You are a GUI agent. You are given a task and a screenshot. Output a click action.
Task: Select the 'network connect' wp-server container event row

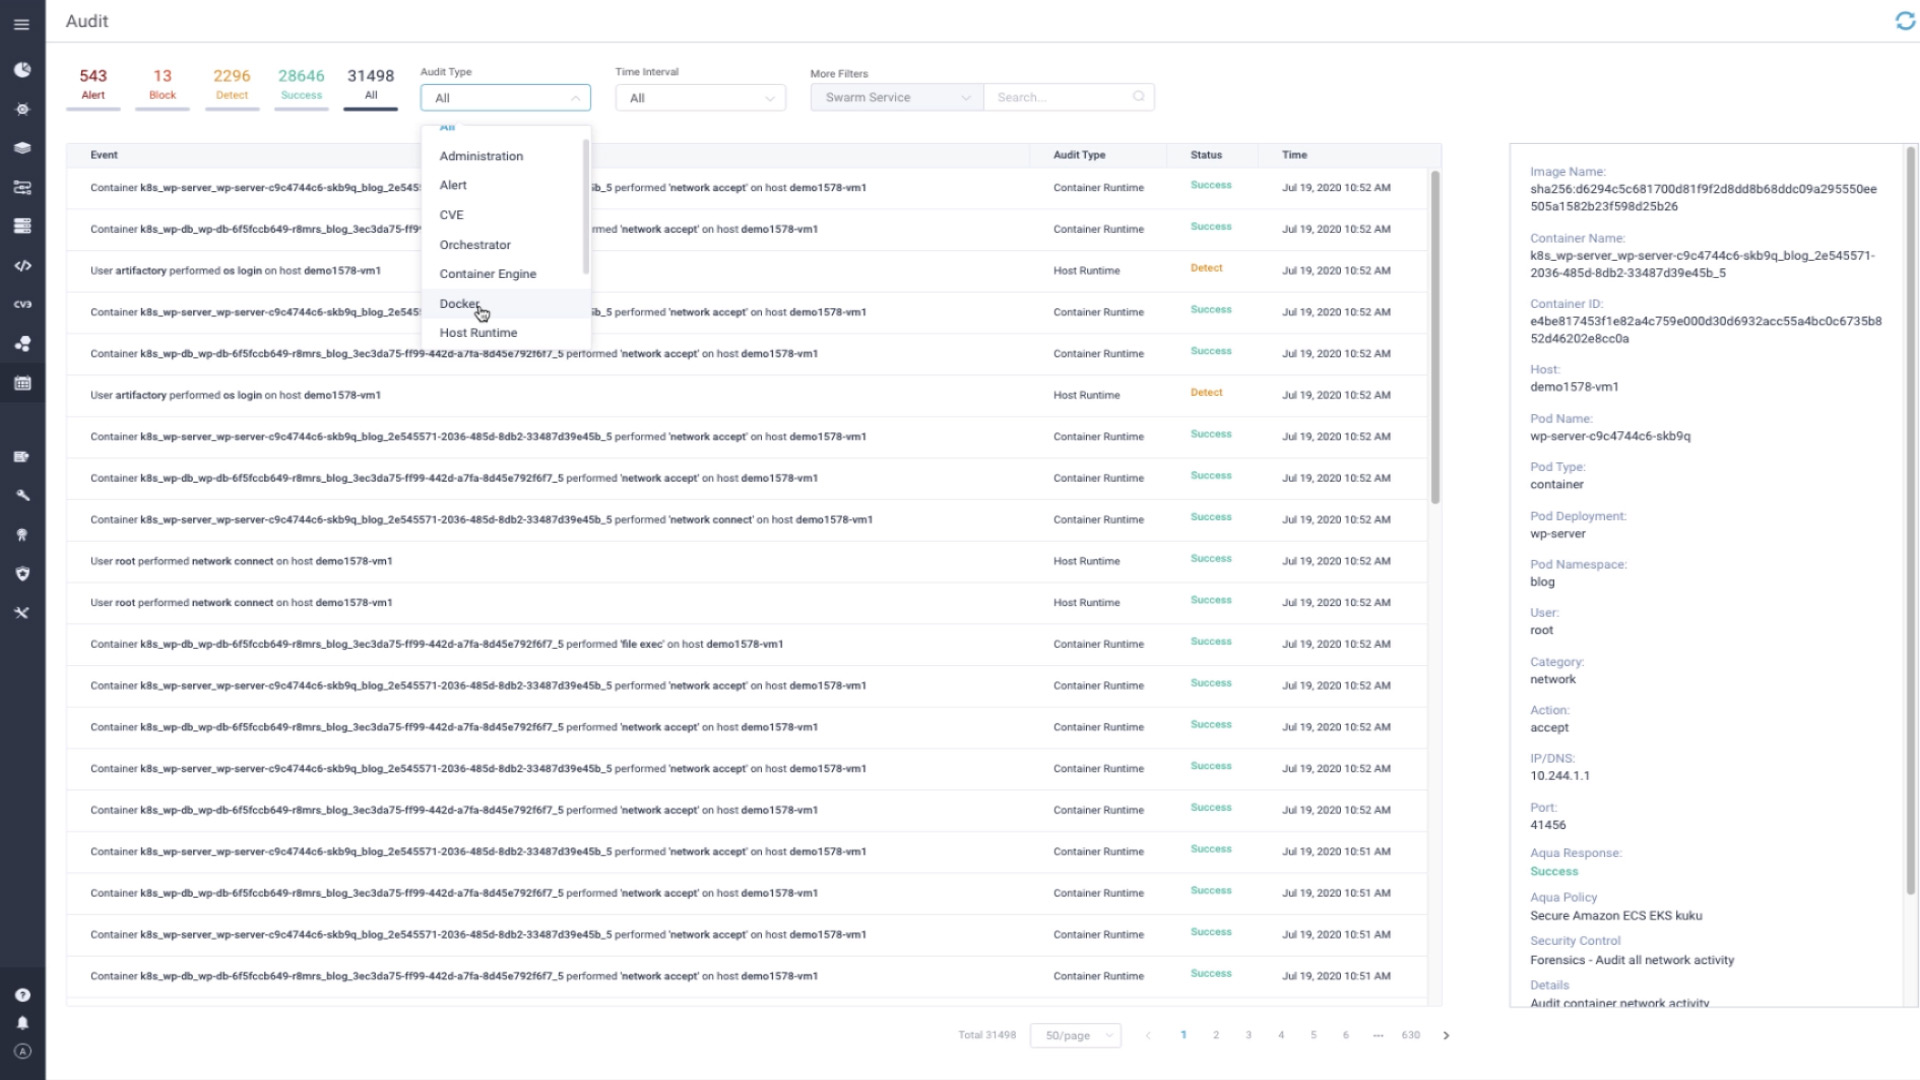point(747,520)
